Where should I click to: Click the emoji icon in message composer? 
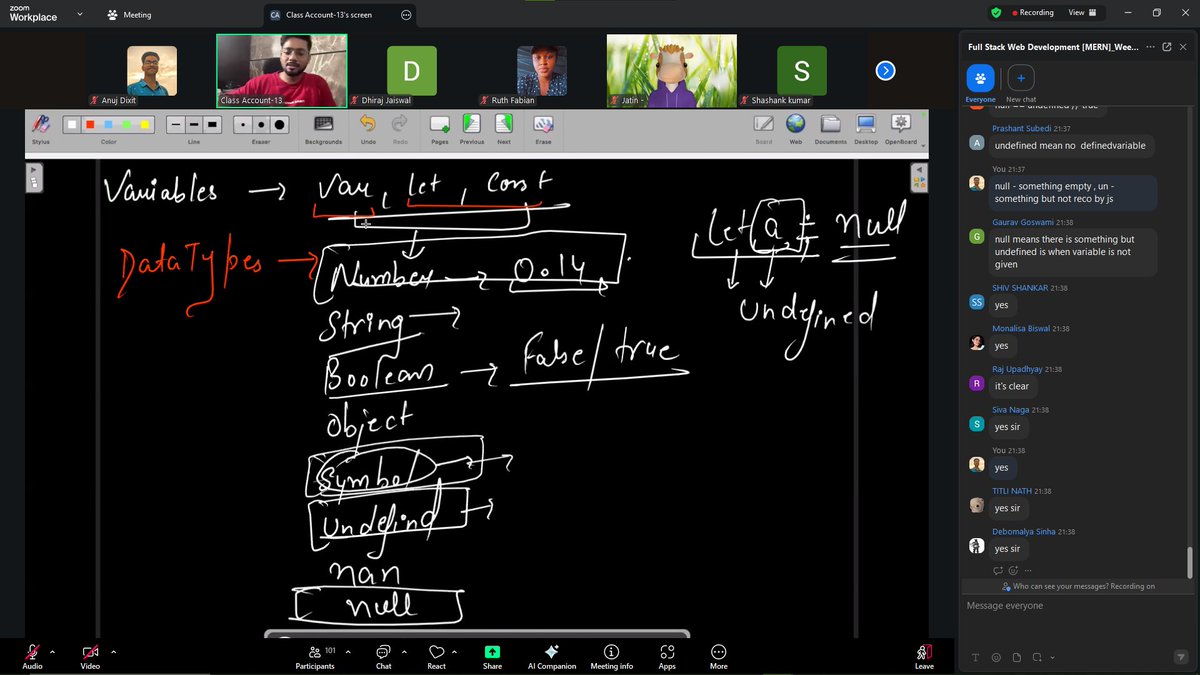(996, 657)
